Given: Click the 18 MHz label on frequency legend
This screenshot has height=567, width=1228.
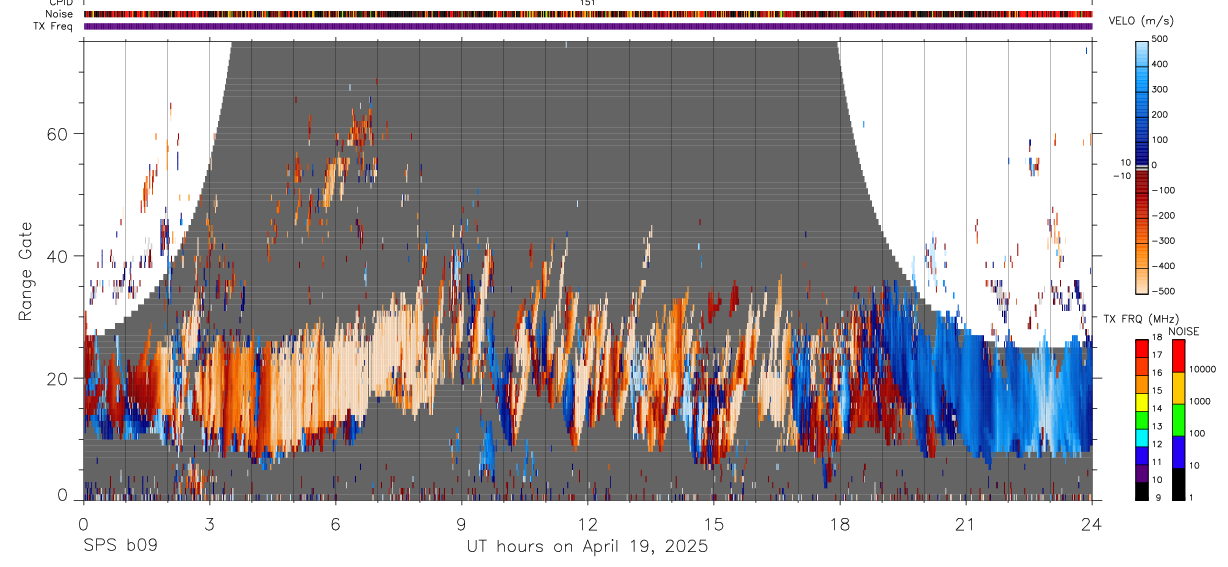Looking at the screenshot, I should pos(1157,339).
